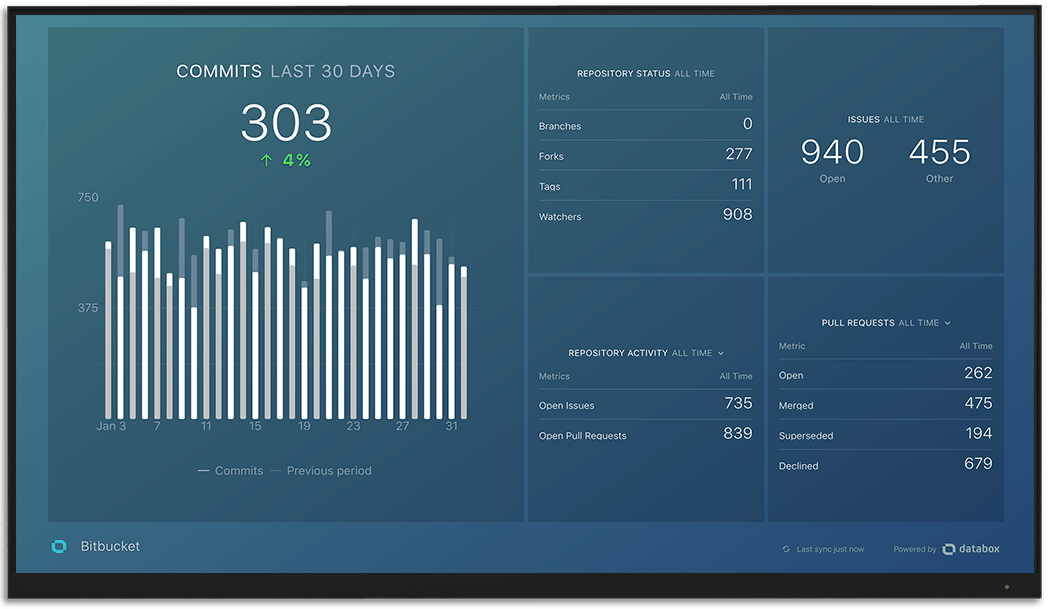Click the Open Pull Requests metric row
Viewport: 1049px width, 609px height.
645,435
